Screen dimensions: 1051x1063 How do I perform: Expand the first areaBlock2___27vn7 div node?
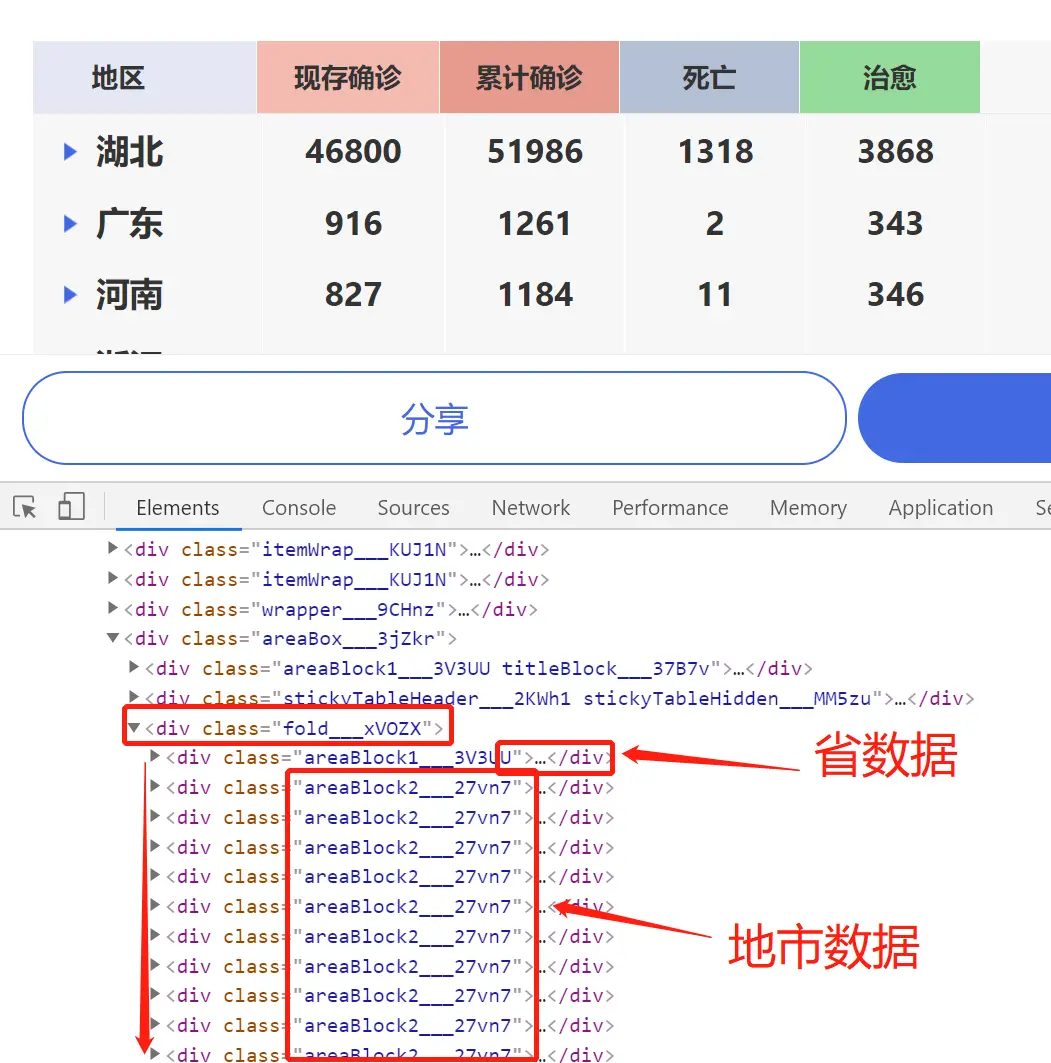155,786
